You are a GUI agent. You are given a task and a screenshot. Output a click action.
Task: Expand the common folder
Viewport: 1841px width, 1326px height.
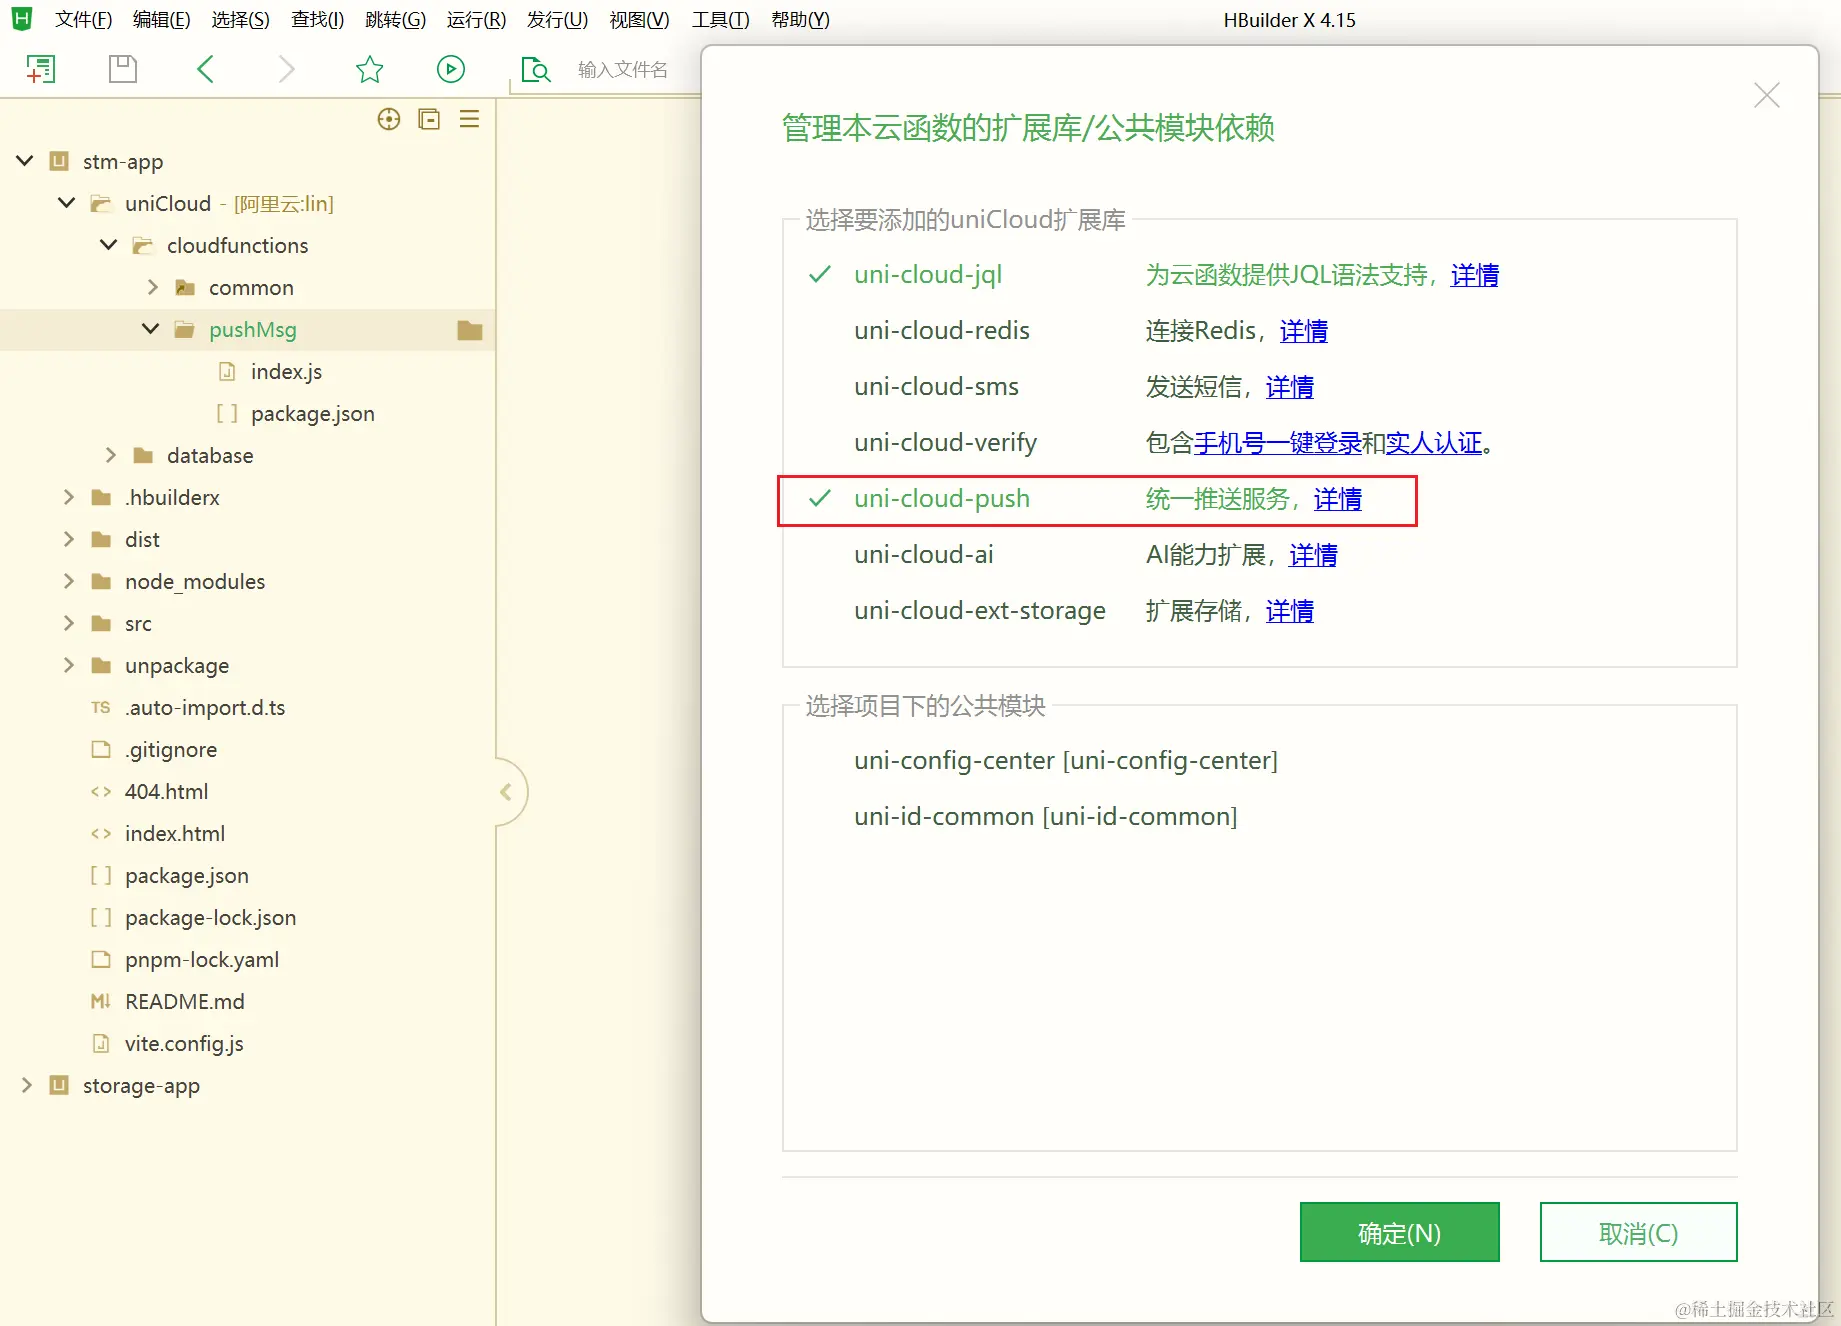click(x=152, y=287)
